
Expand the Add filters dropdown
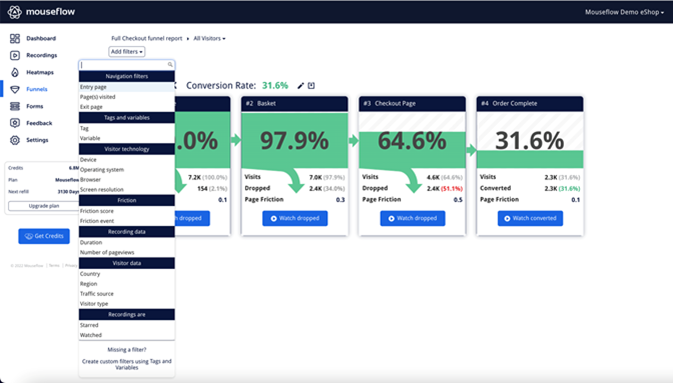(127, 52)
